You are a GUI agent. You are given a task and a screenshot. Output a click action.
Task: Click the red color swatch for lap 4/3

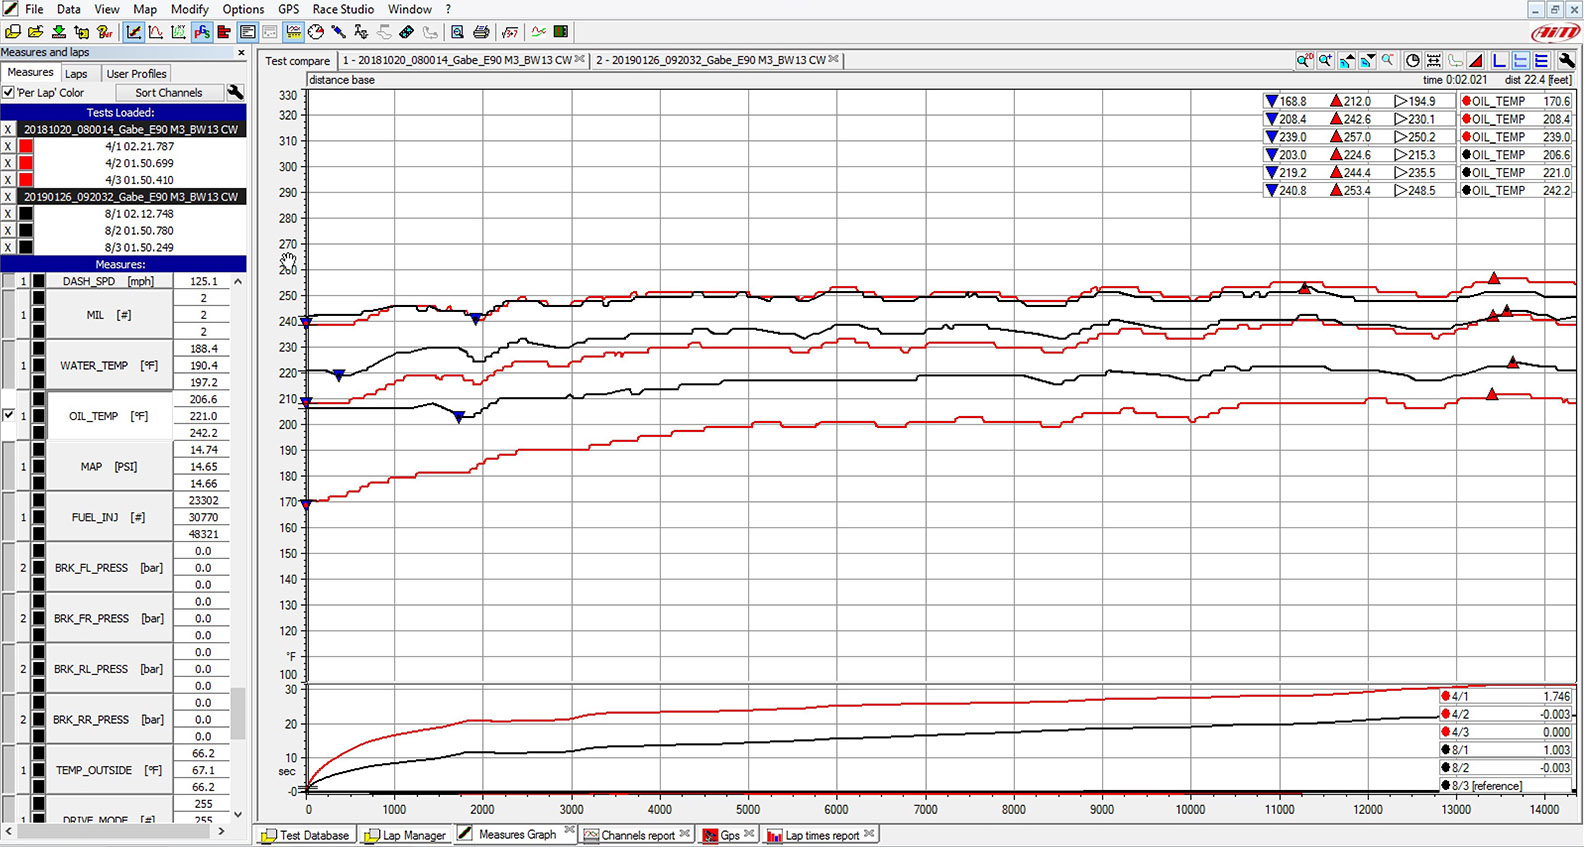26,180
